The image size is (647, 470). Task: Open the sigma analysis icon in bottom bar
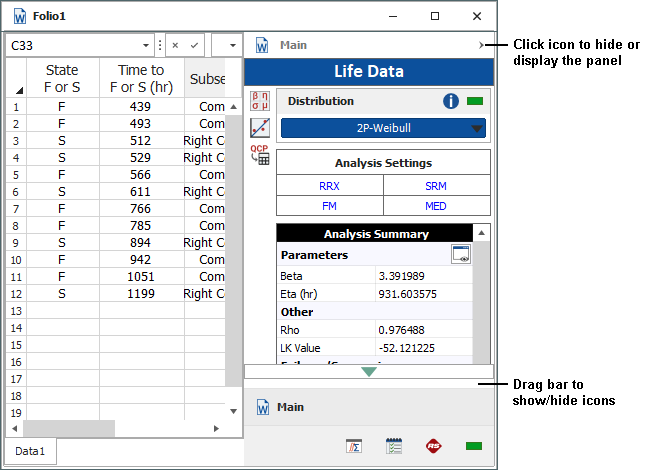coord(354,446)
